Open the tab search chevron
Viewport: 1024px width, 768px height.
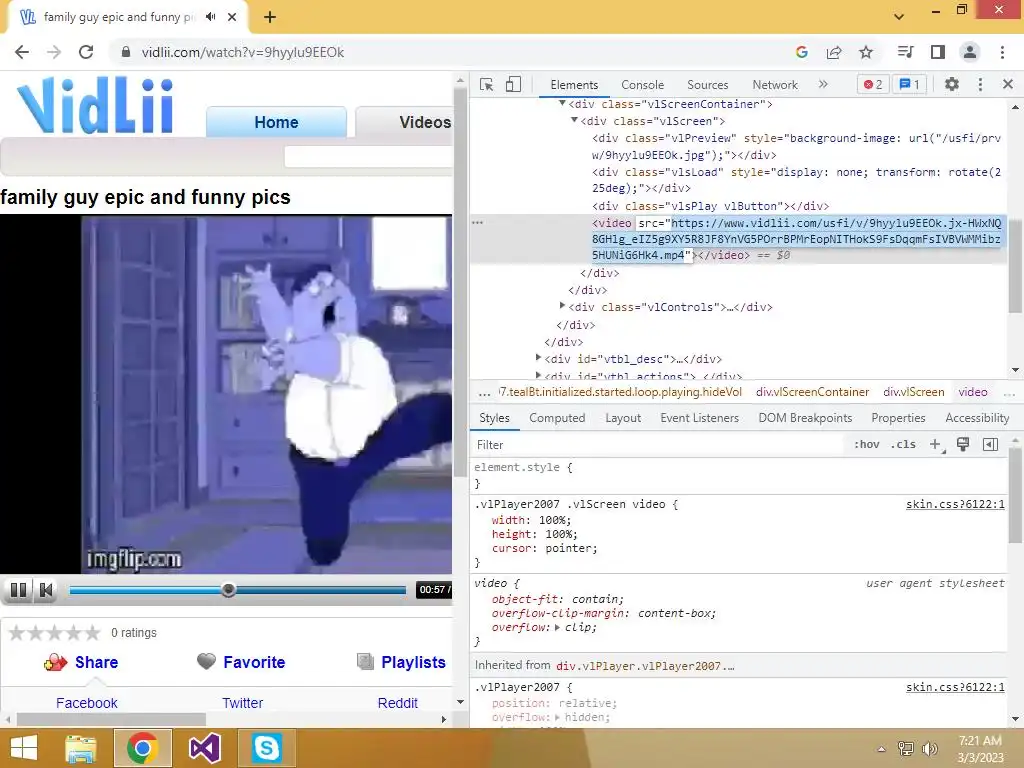pos(899,17)
